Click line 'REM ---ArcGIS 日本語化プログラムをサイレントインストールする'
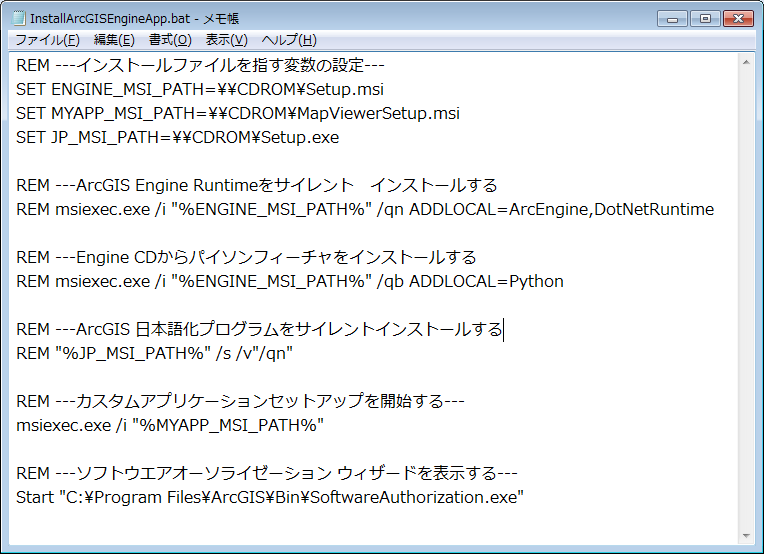 pyautogui.click(x=259, y=329)
